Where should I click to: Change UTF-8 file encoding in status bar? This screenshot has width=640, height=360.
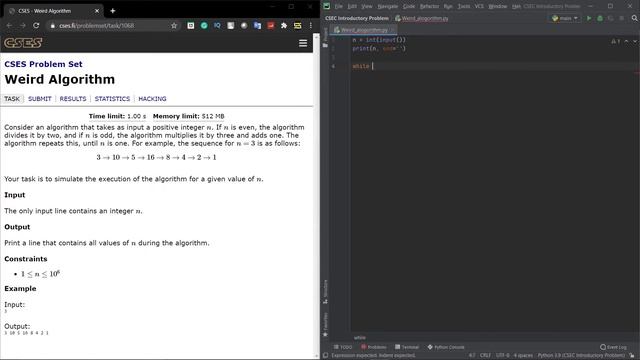[502, 356]
